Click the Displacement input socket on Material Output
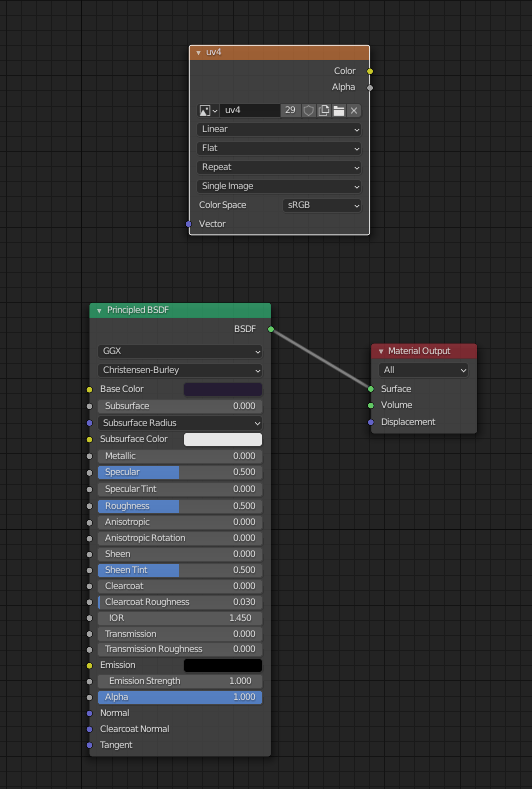 coord(371,422)
